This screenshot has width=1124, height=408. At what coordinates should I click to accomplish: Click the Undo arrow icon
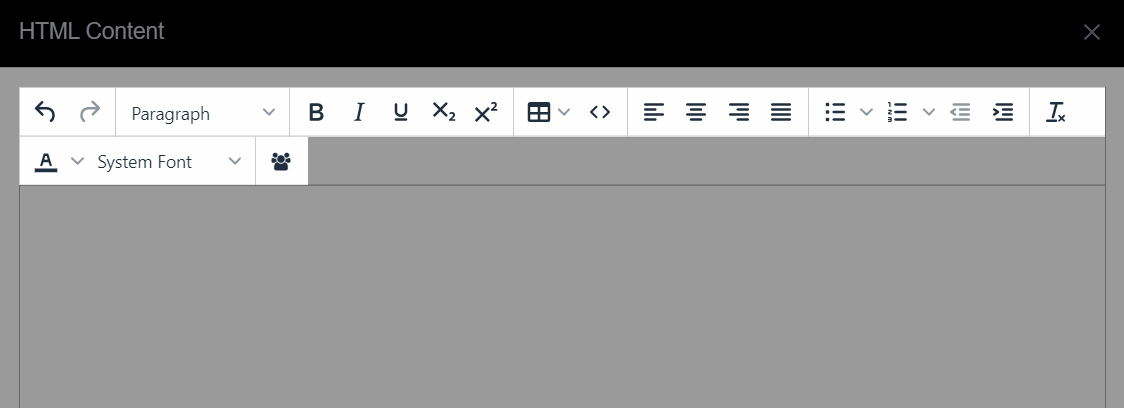(45, 112)
